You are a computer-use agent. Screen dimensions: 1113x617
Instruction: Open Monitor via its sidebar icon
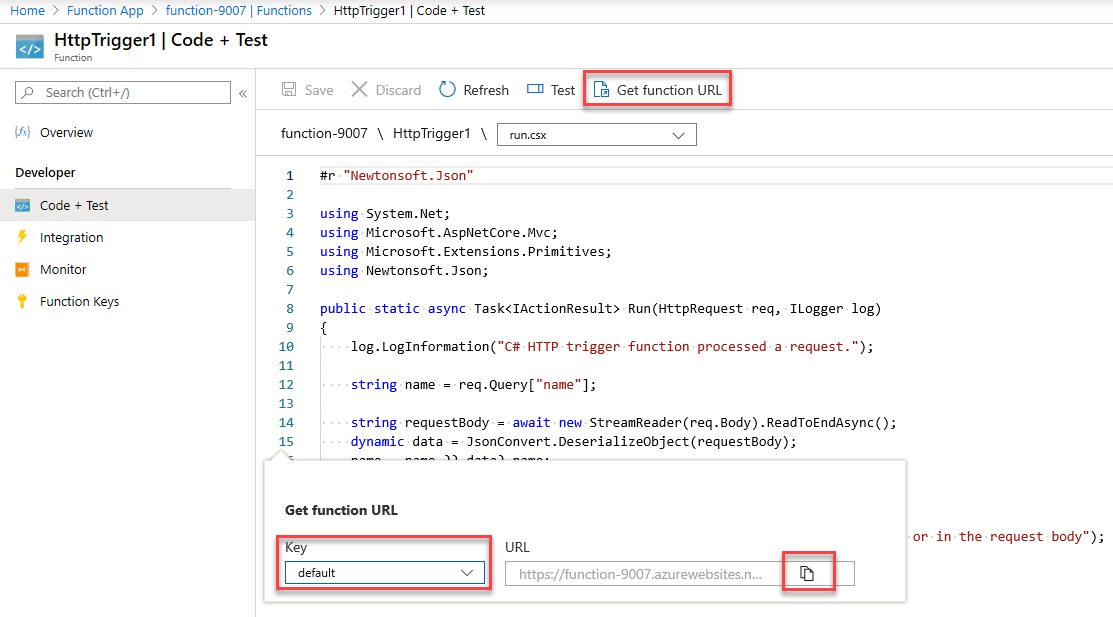(x=22, y=269)
